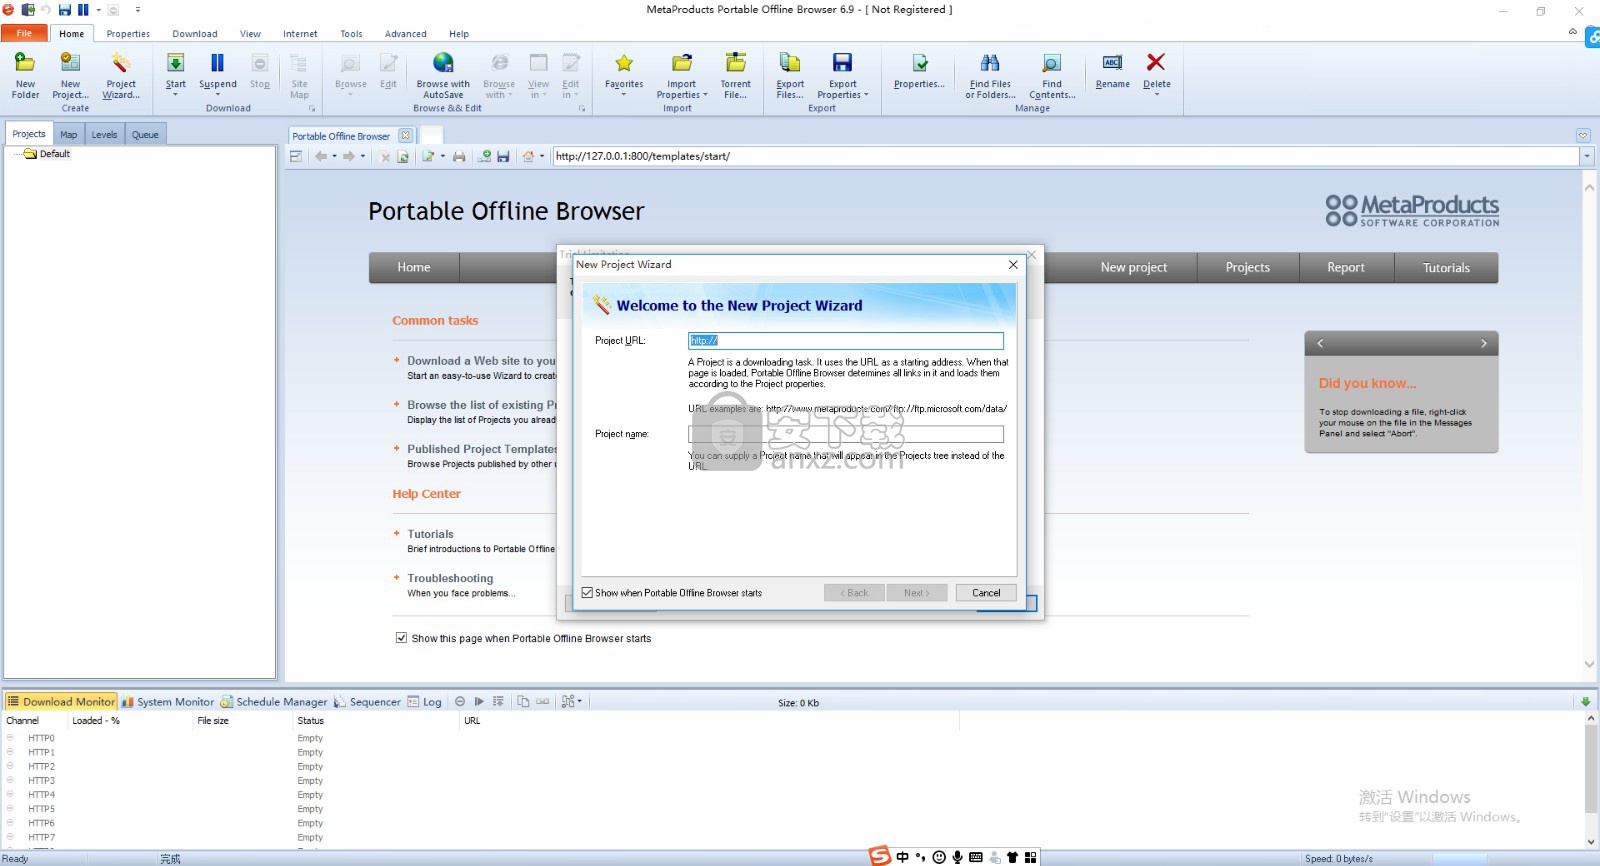Click the copy icon in Download Monitor toolbar

click(523, 702)
